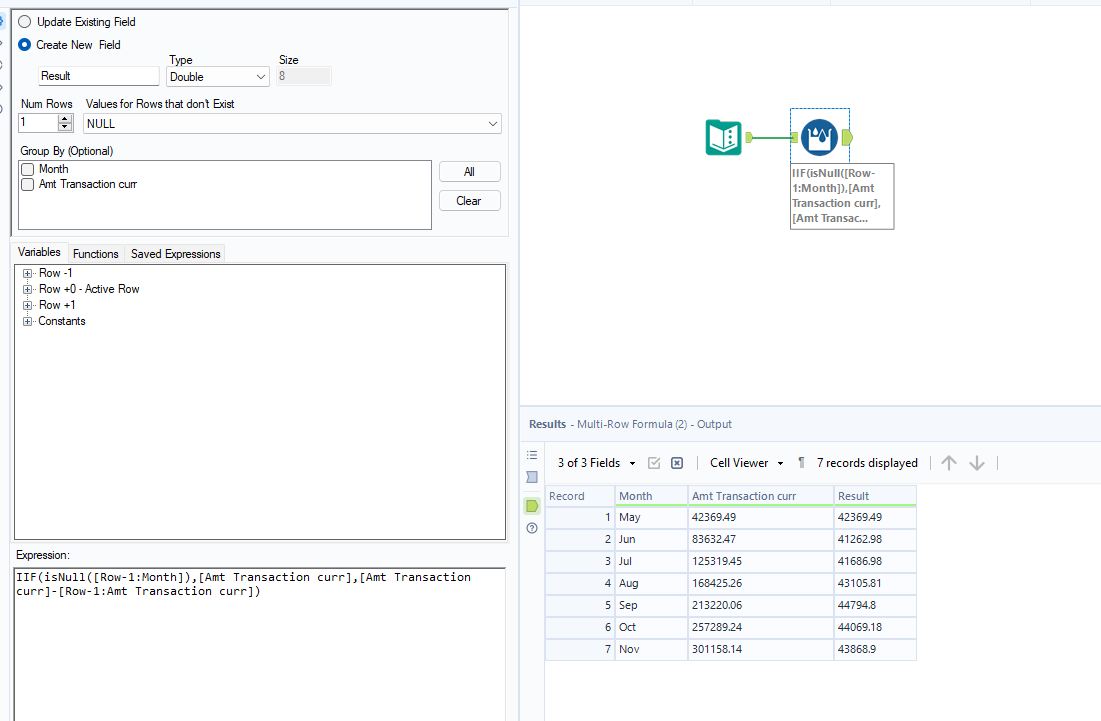Increase Num Rows with the up stepper
Screen dimensions: 1101x721
tap(62, 119)
